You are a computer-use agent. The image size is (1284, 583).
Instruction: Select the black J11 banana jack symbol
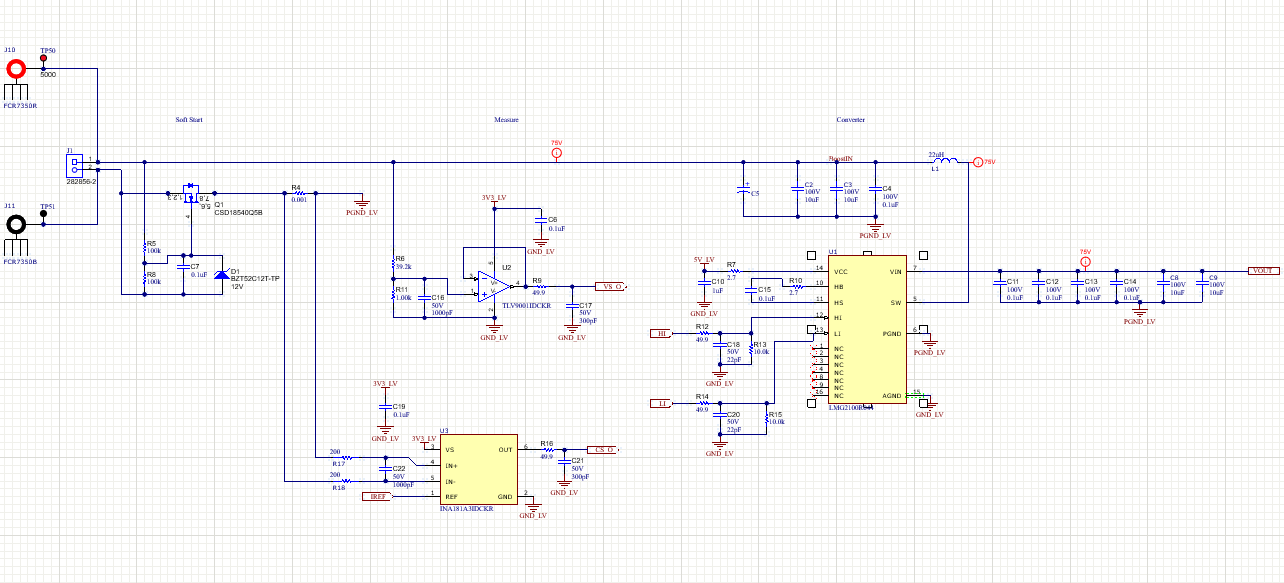click(17, 224)
